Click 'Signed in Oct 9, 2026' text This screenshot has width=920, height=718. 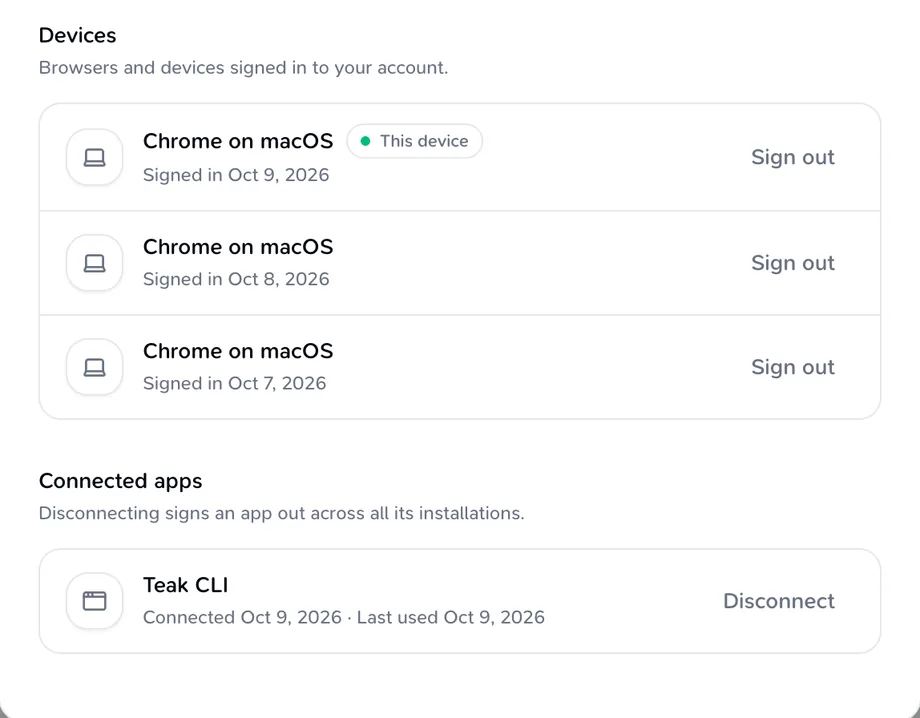click(236, 175)
